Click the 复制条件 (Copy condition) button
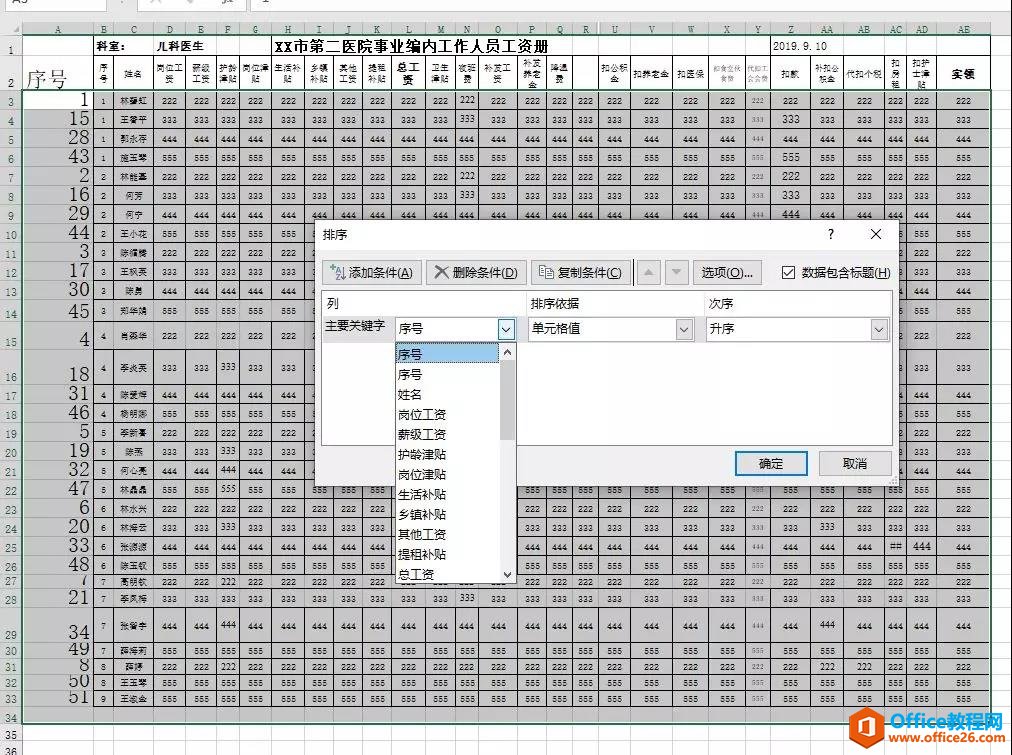1012x755 pixels. (x=581, y=273)
